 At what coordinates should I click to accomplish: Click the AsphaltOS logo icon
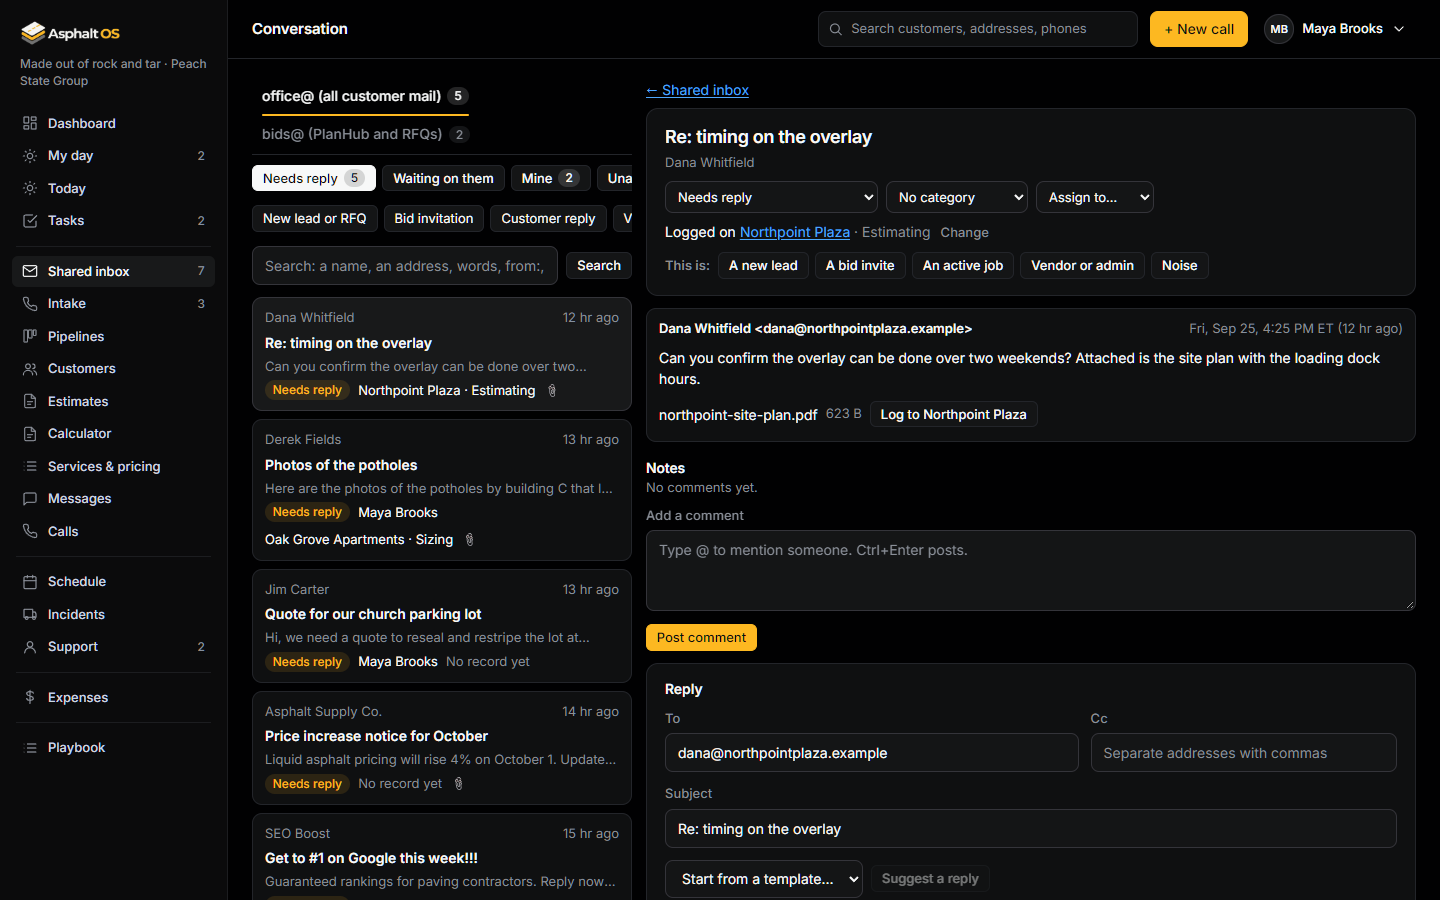click(x=33, y=33)
